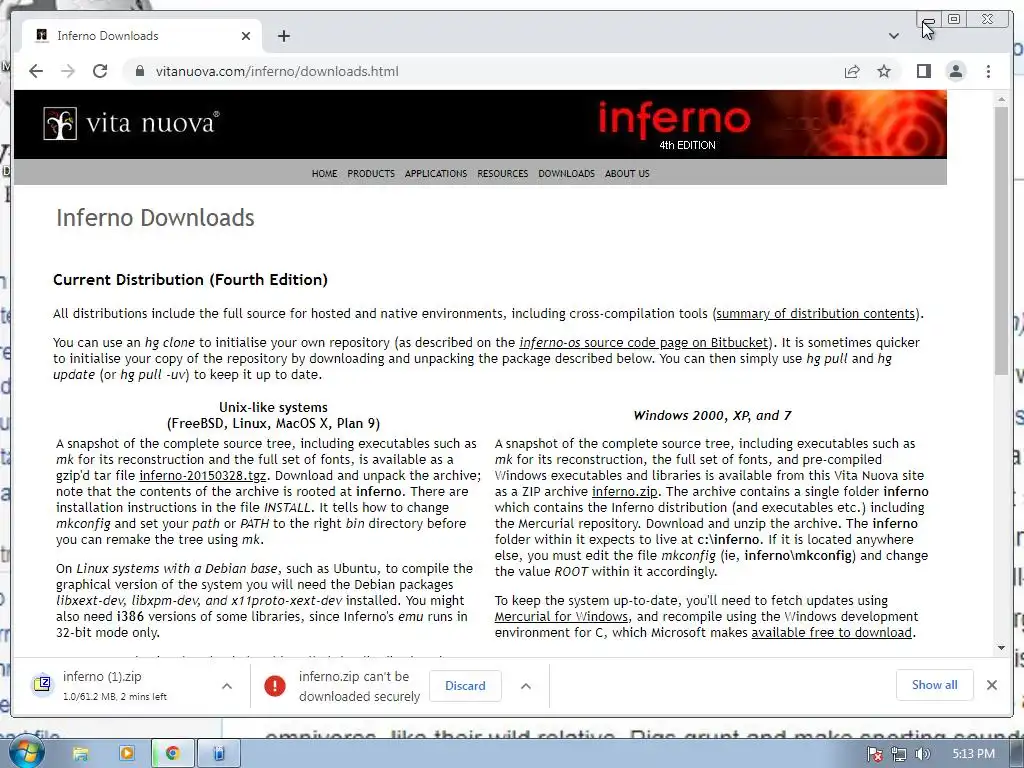Screen dimensions: 1024x768
Task: Click the red download warning icon
Action: coord(275,686)
